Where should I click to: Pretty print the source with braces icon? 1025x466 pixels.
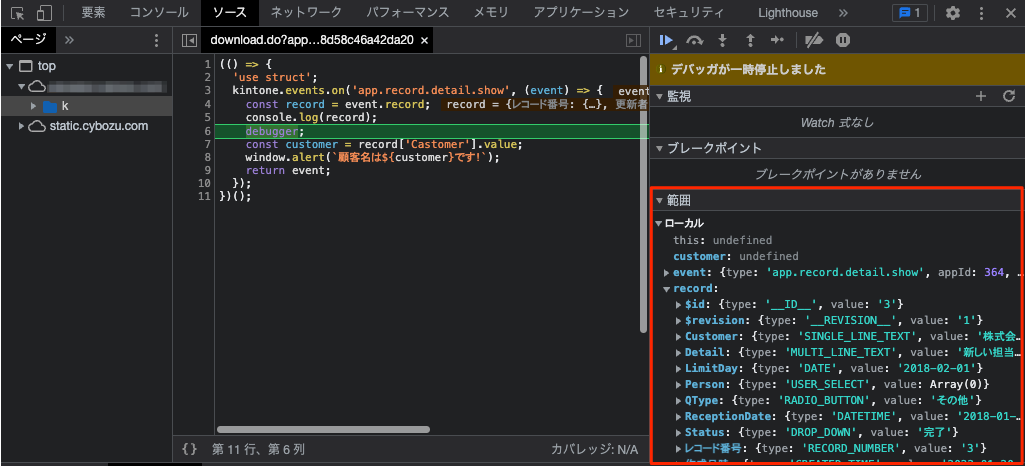pos(190,449)
